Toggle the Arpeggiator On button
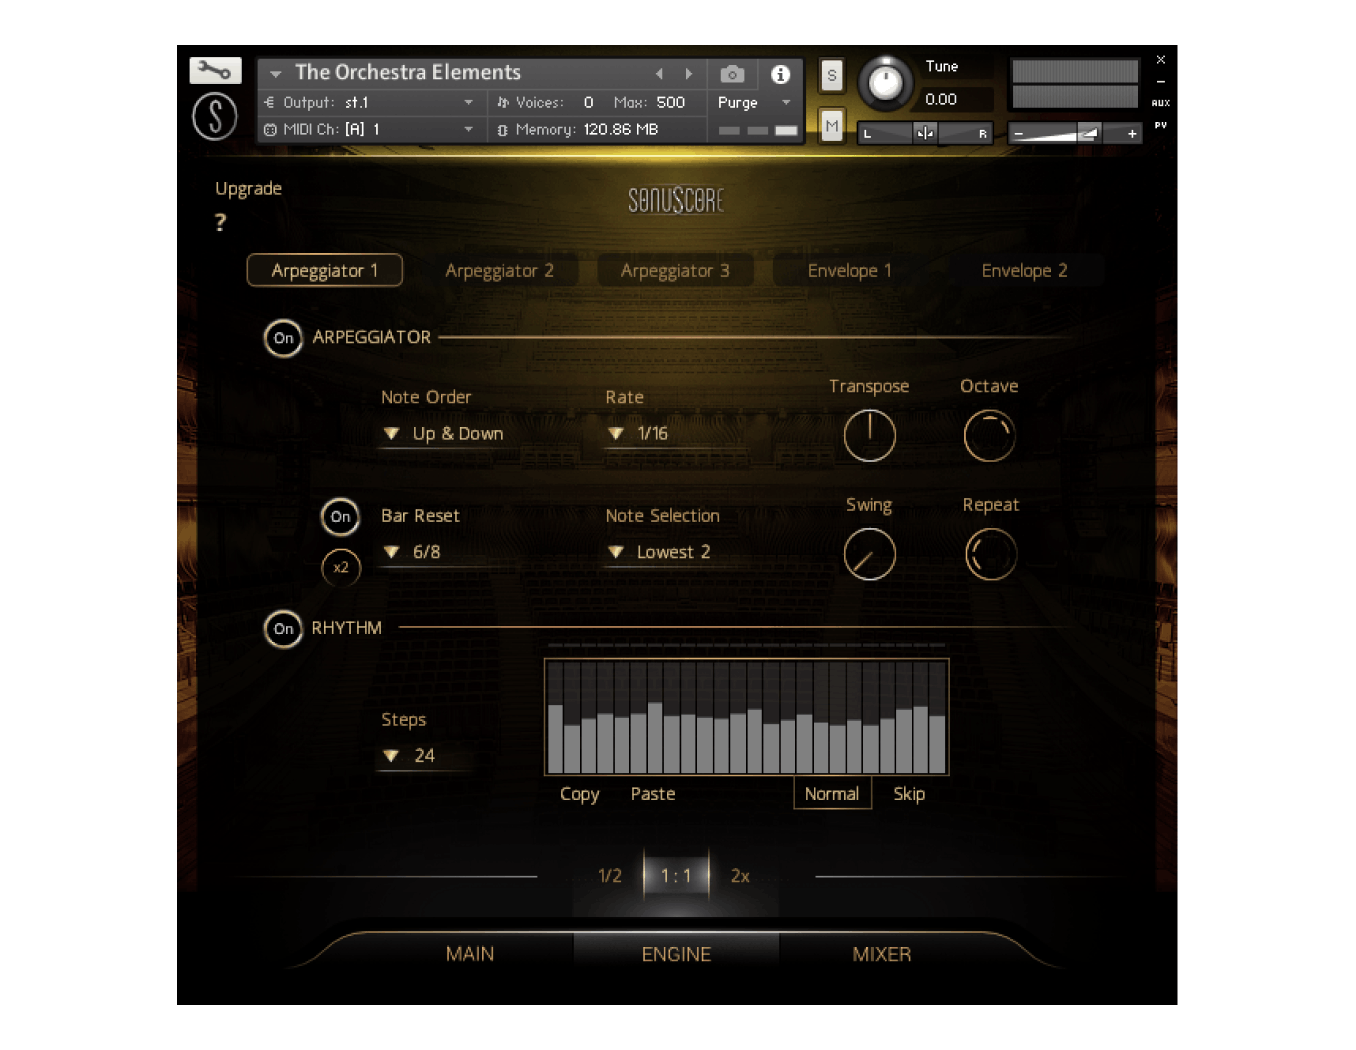 point(283,338)
